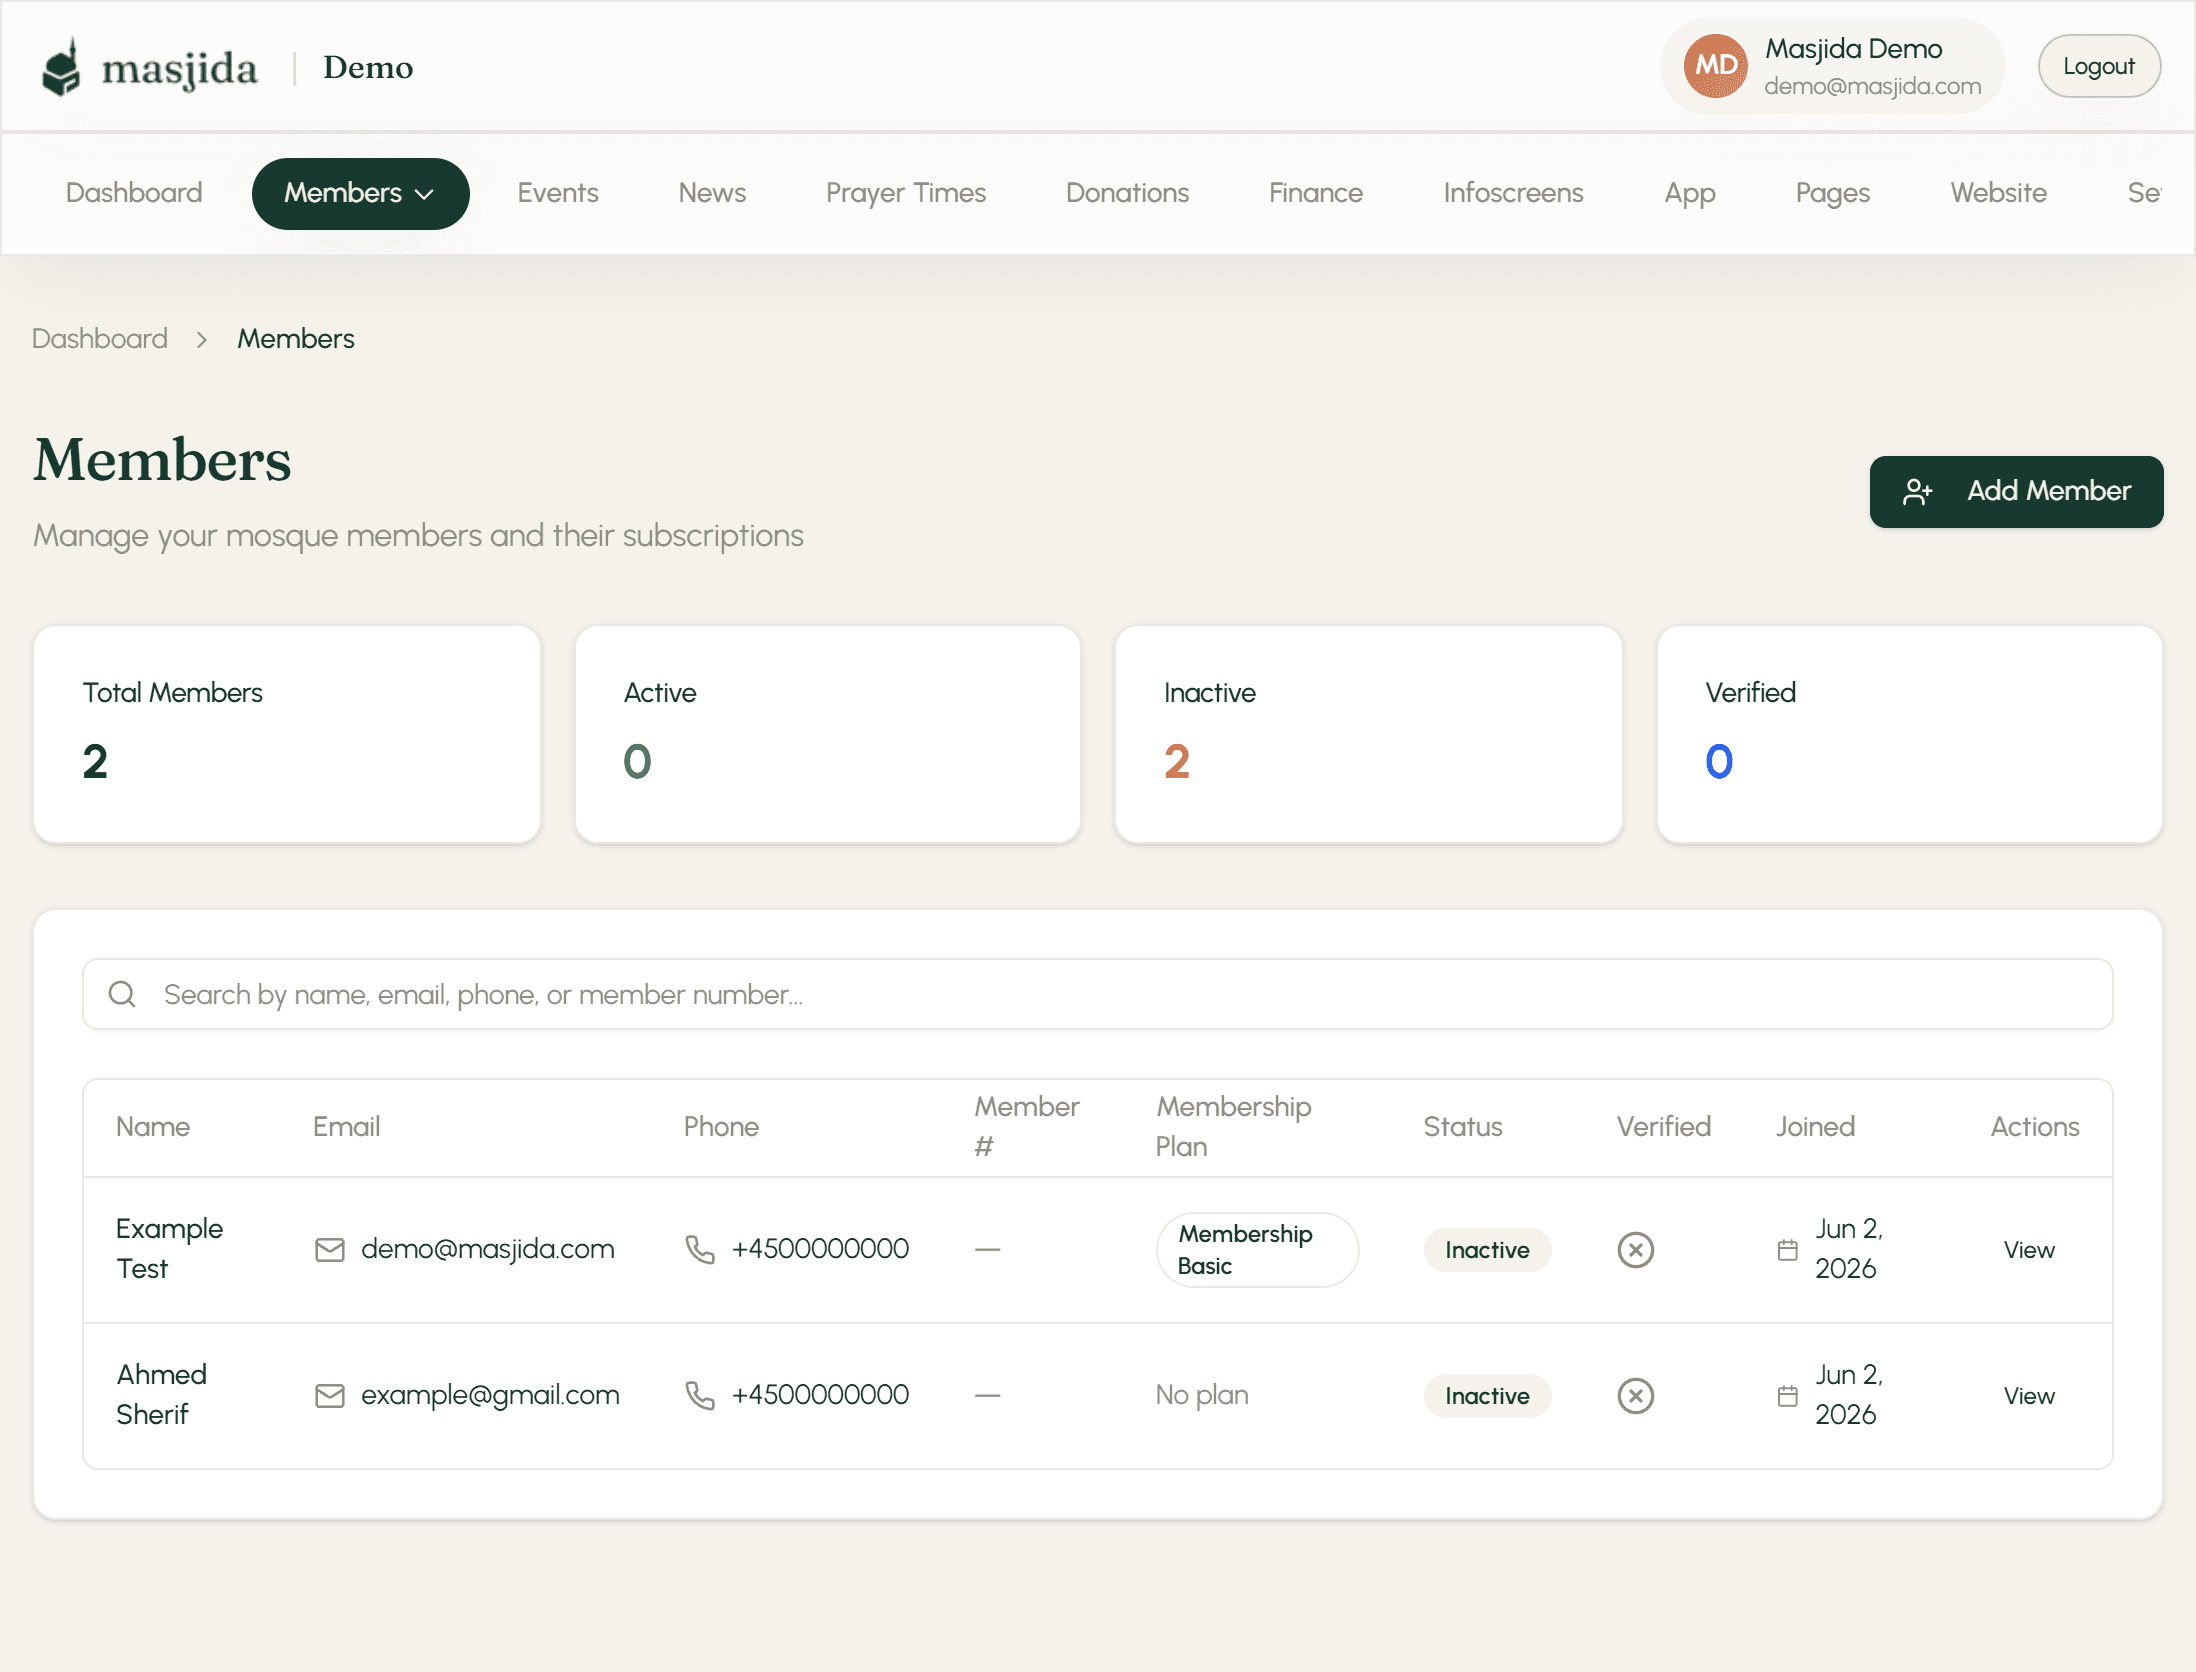Click the Actions column header

click(x=2035, y=1127)
